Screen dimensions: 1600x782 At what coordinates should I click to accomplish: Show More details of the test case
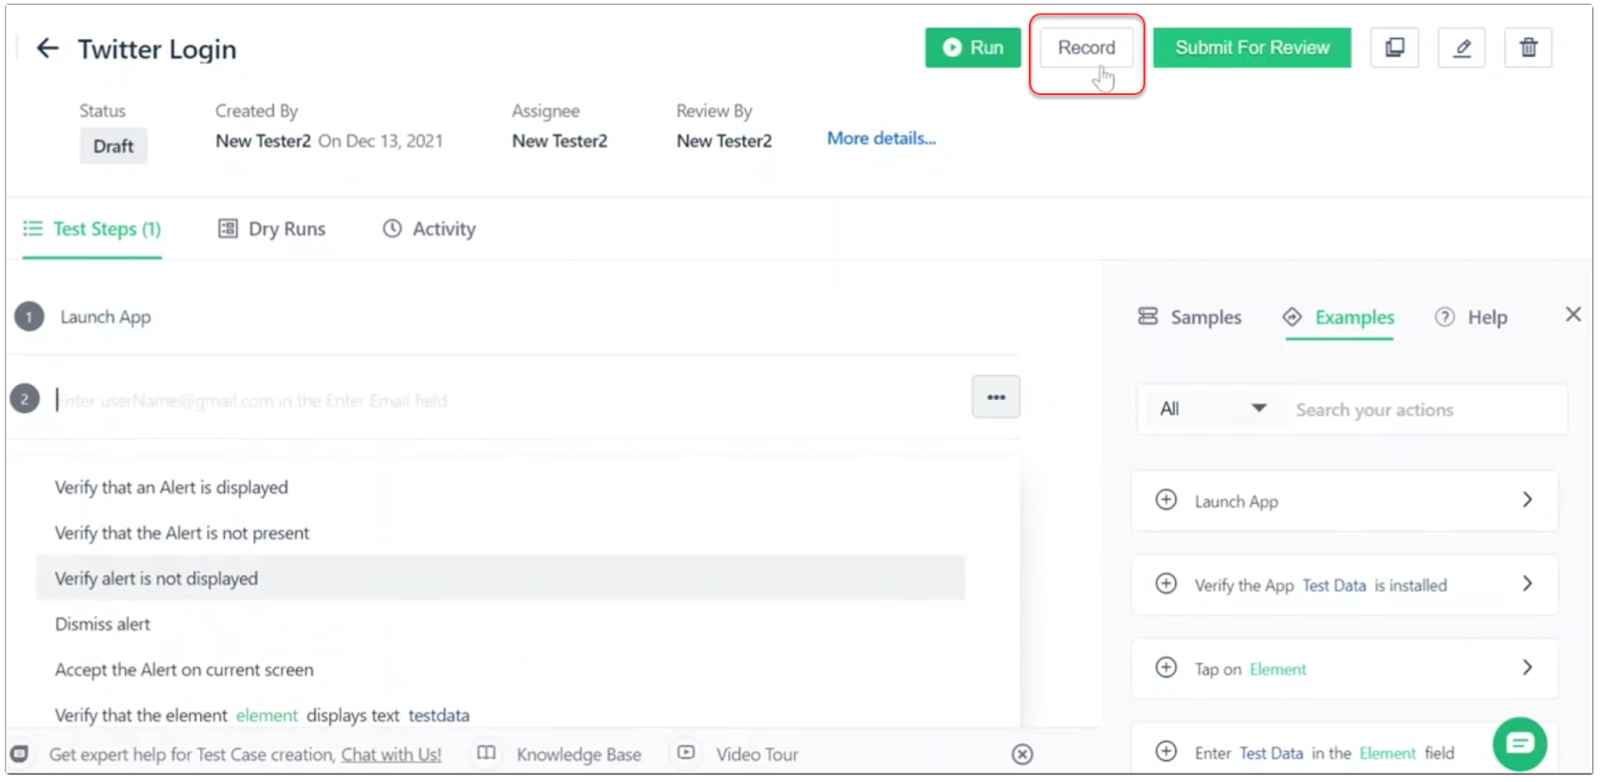click(x=881, y=138)
